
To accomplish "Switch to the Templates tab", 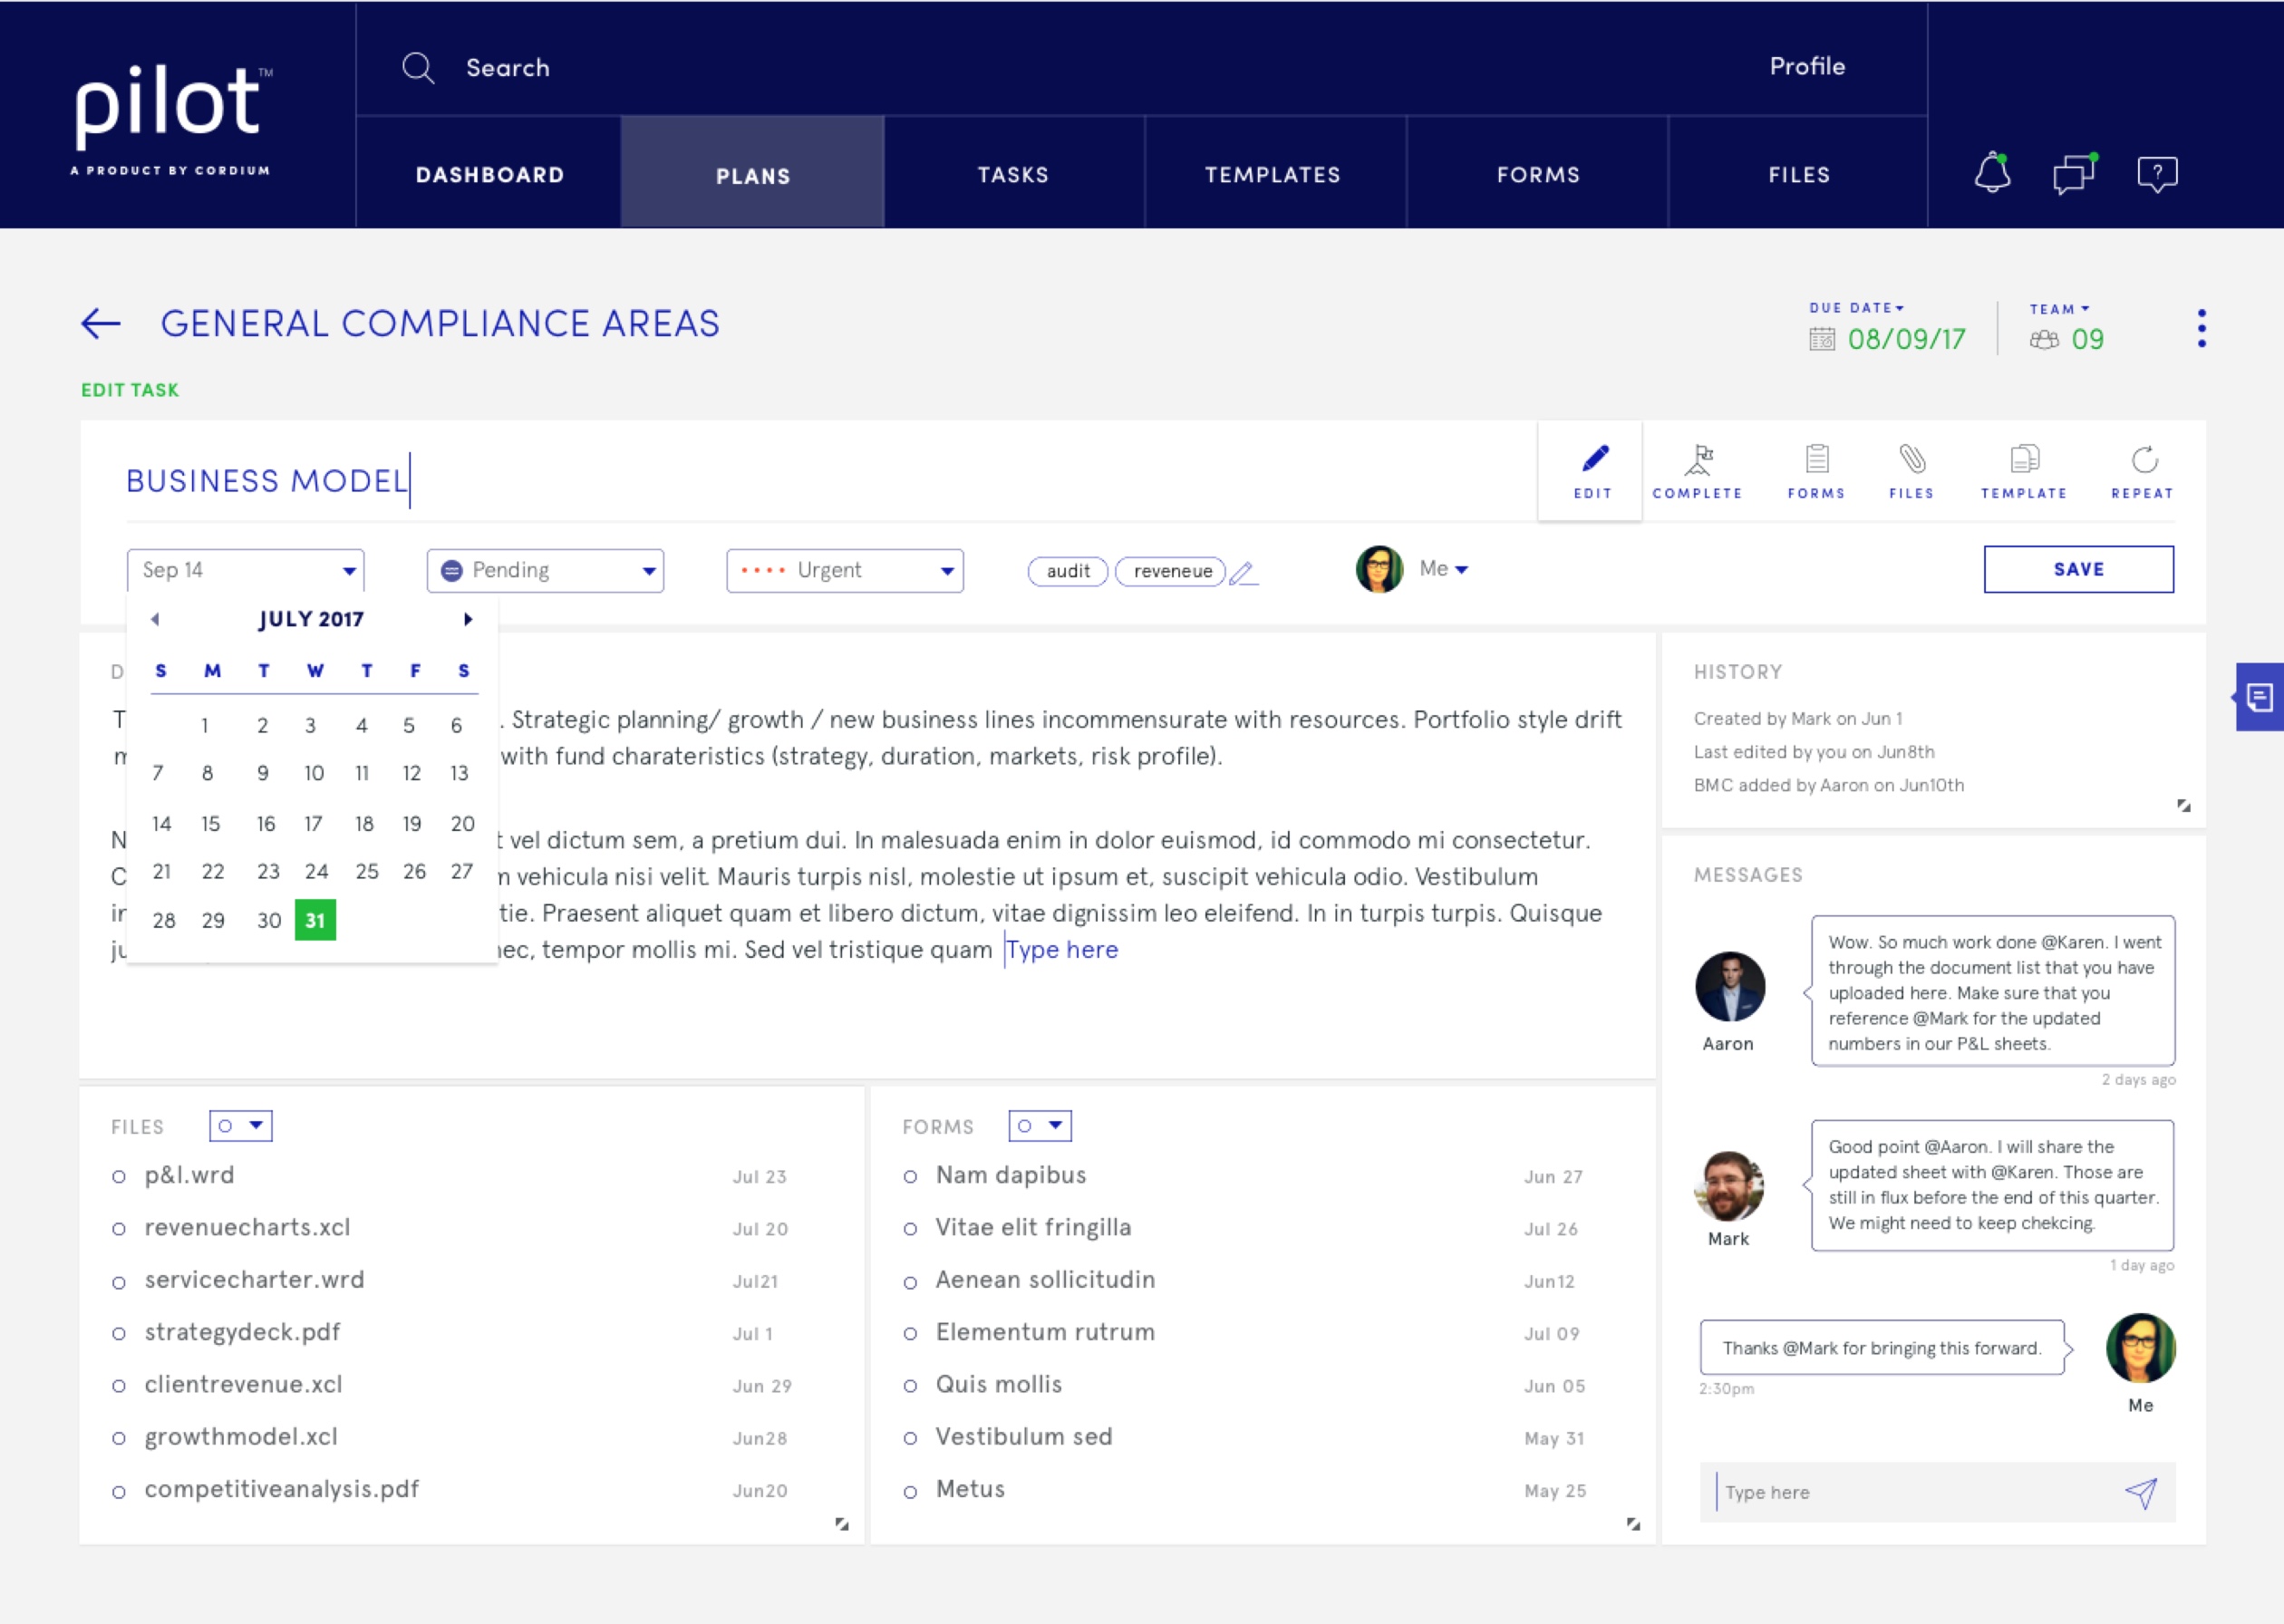I will point(1272,172).
